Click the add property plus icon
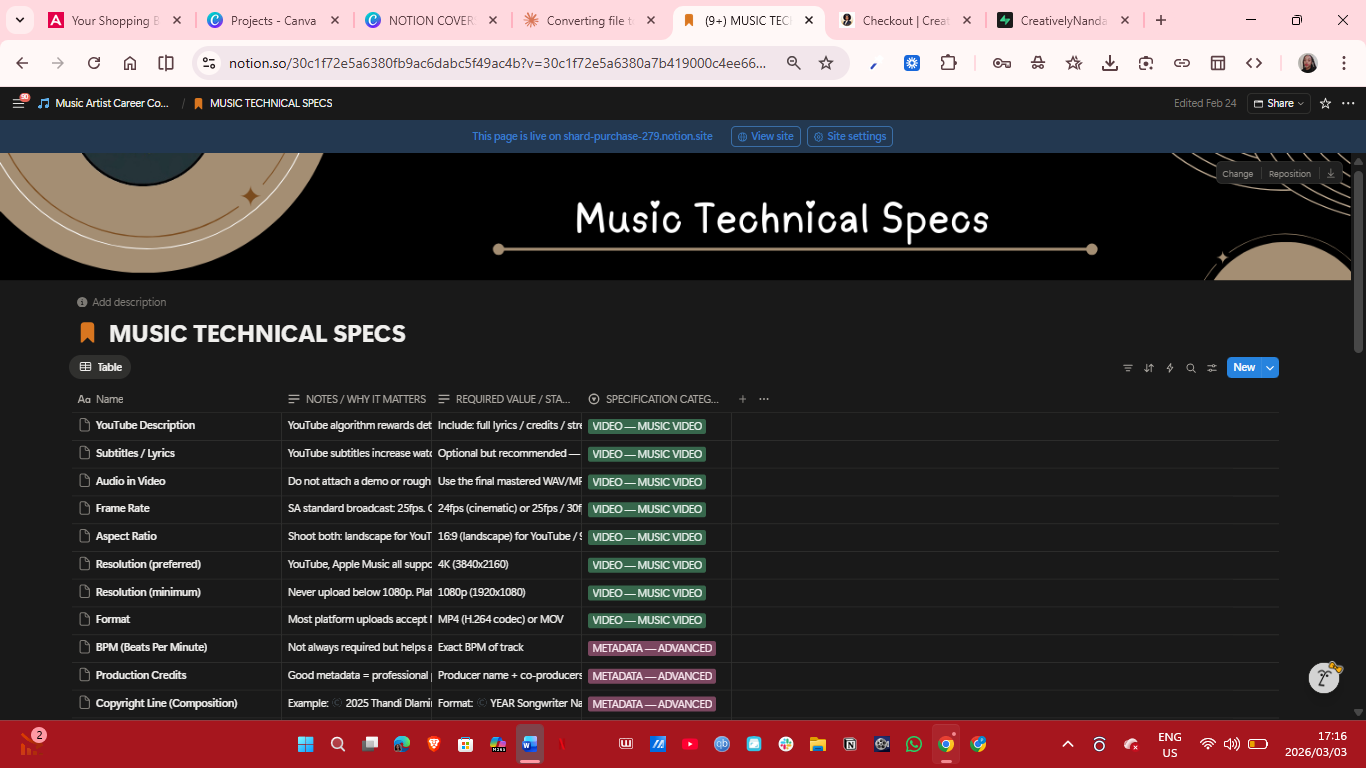The width and height of the screenshot is (1366, 768). [743, 399]
